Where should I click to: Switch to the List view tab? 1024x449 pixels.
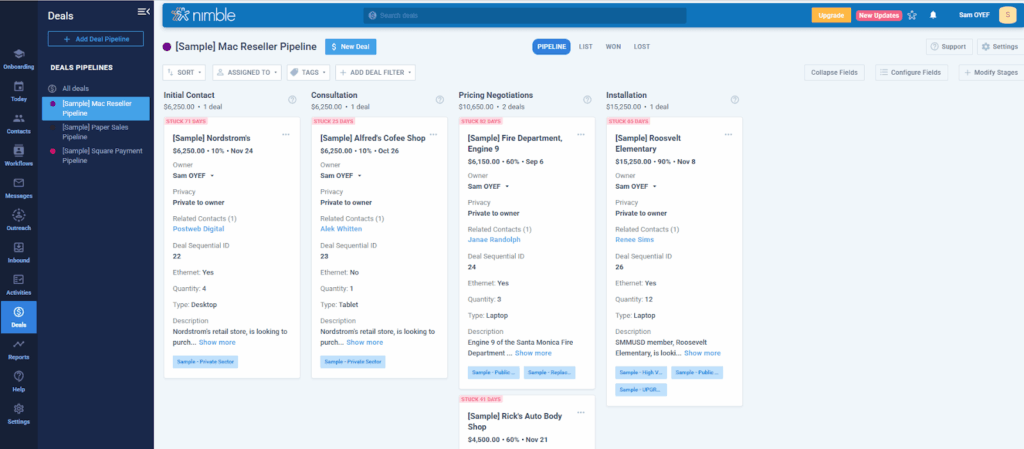point(585,46)
